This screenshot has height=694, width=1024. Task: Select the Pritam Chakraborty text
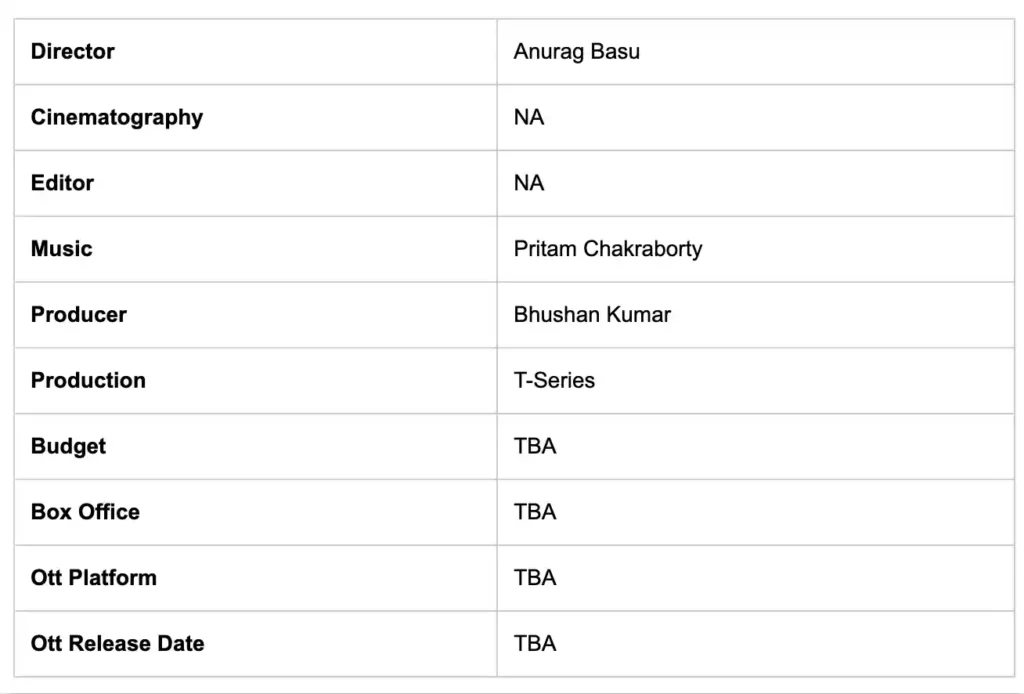pyautogui.click(x=607, y=249)
